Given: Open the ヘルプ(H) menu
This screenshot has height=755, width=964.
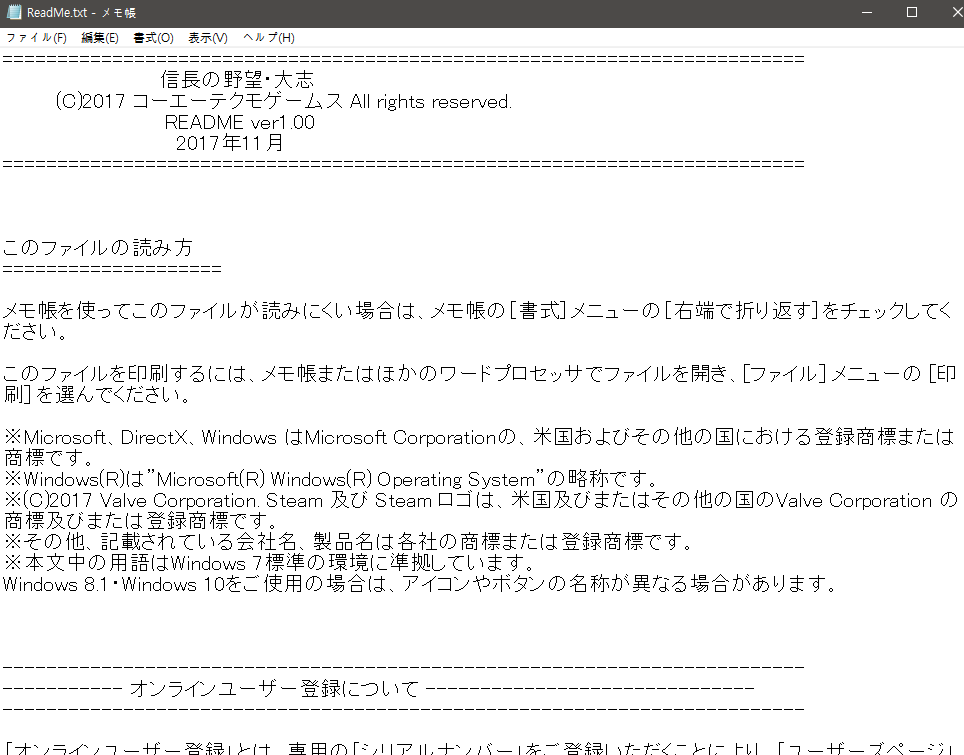Looking at the screenshot, I should (269, 38).
